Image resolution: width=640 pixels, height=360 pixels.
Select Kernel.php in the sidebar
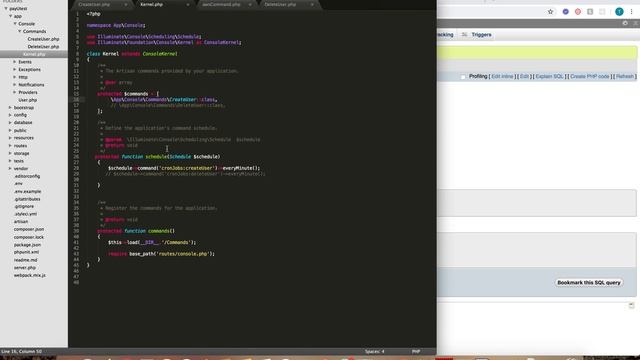click(x=34, y=54)
